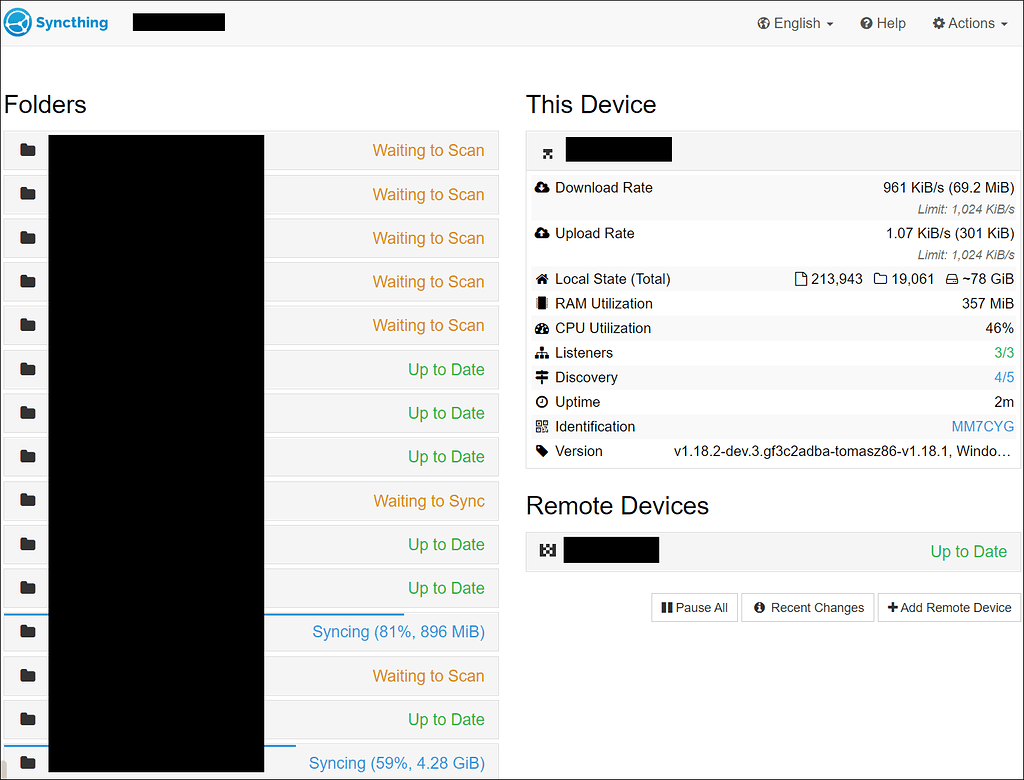Click the Upload Rate cloud icon
1024x780 pixels.
pyautogui.click(x=541, y=233)
